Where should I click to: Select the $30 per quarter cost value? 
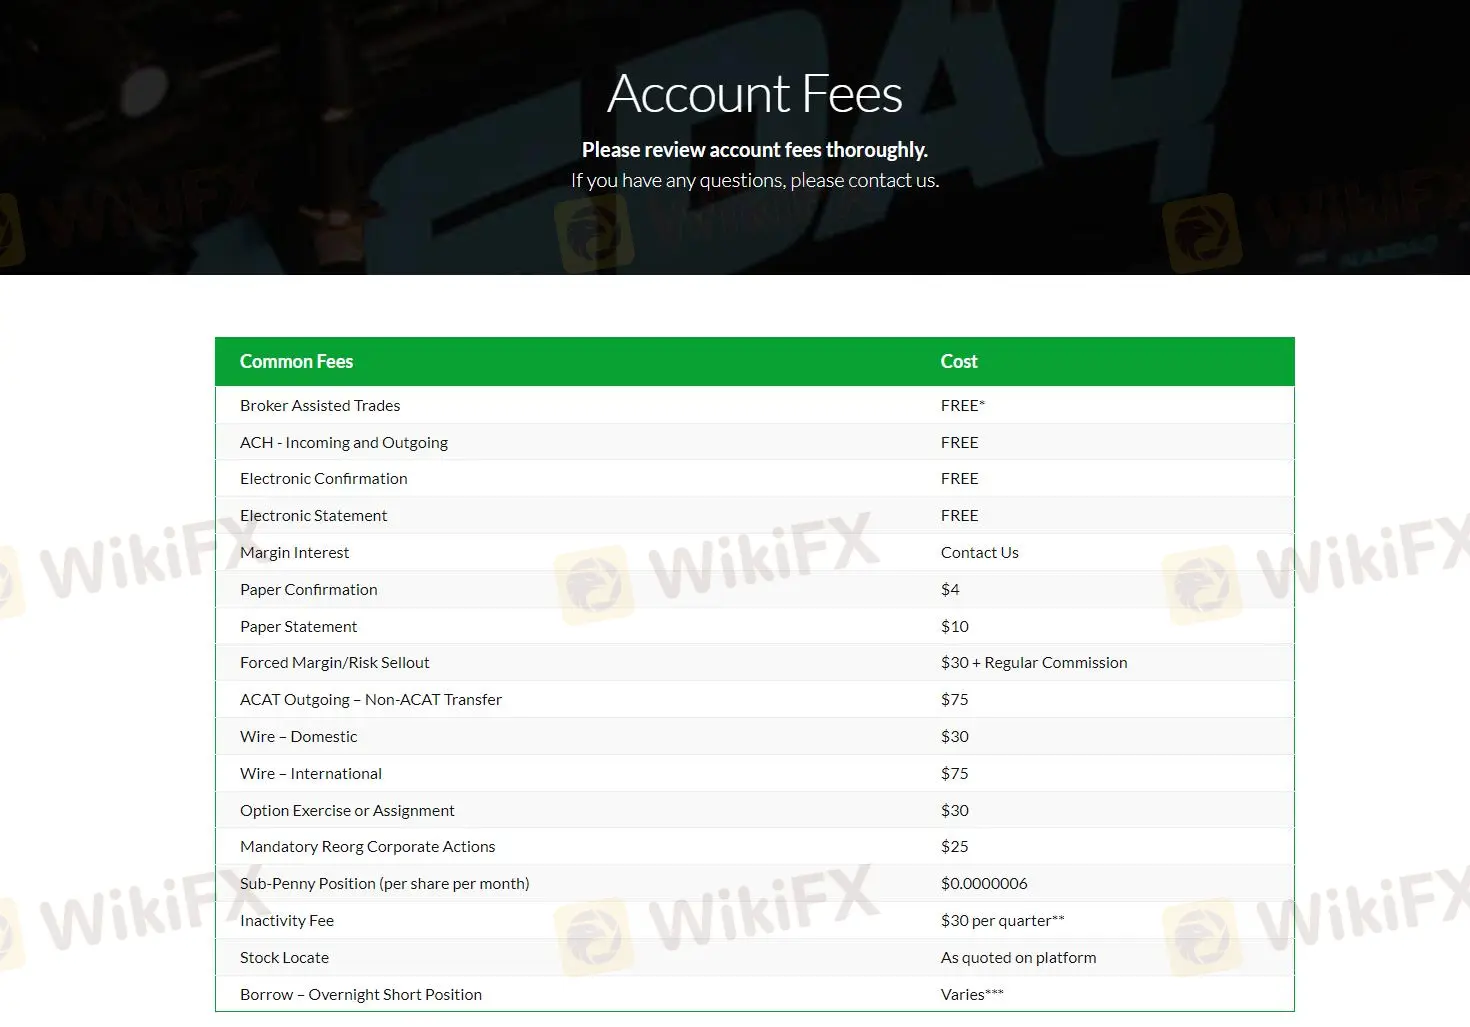[1002, 920]
